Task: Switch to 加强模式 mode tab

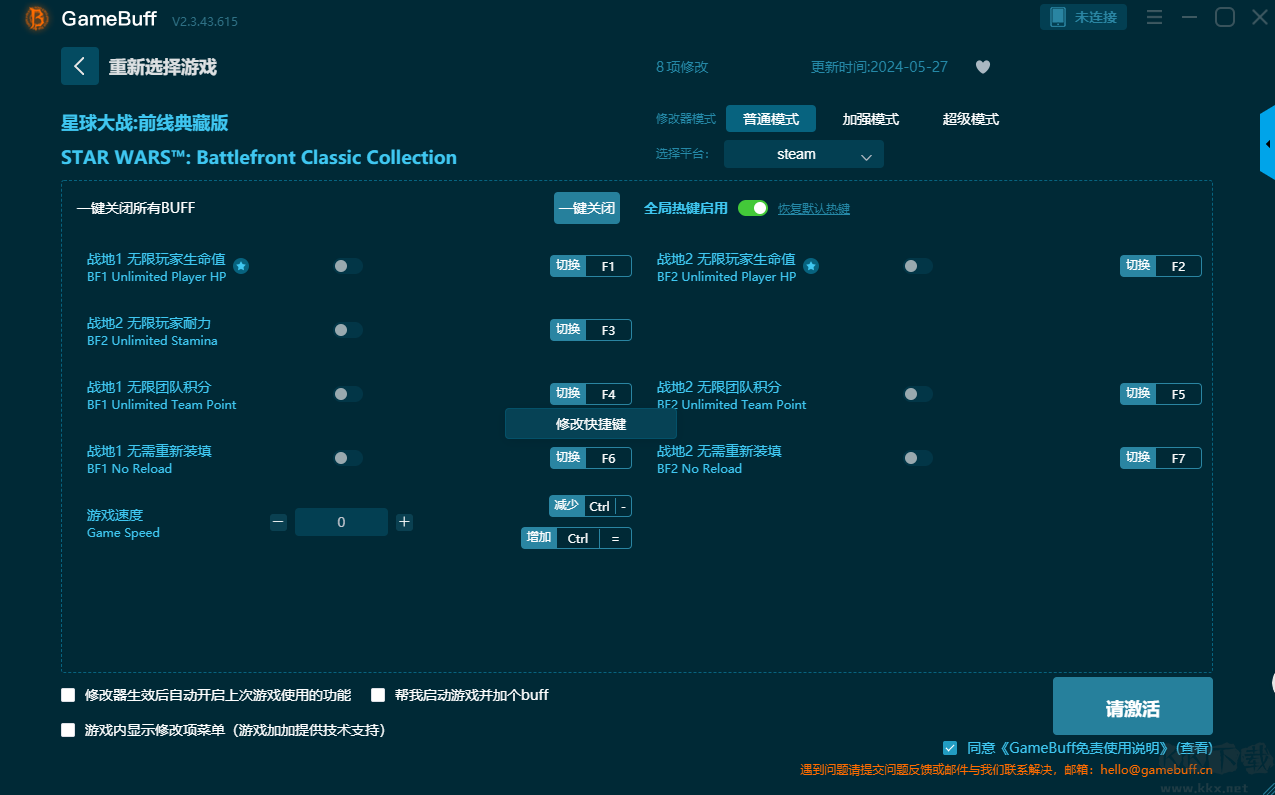Action: (x=871, y=119)
